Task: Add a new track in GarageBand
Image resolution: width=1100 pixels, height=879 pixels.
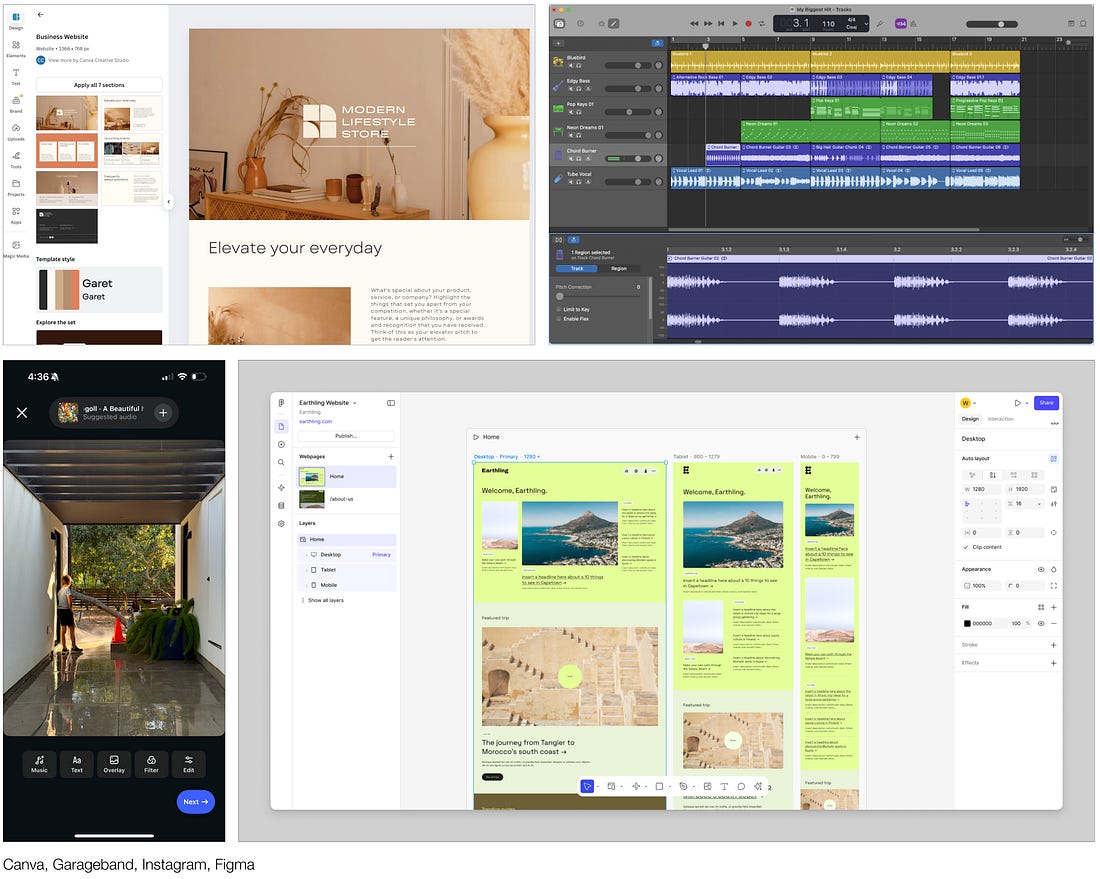Action: (558, 43)
